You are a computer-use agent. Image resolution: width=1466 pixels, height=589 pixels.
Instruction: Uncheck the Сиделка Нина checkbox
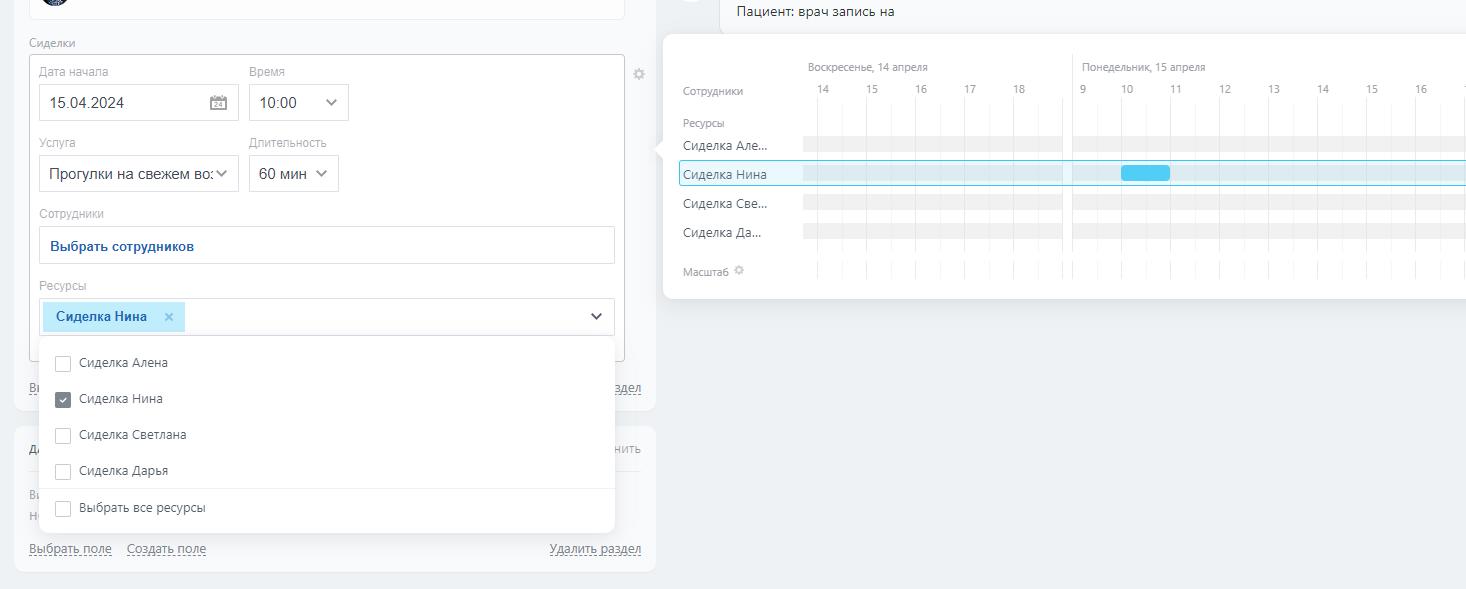pyautogui.click(x=63, y=400)
